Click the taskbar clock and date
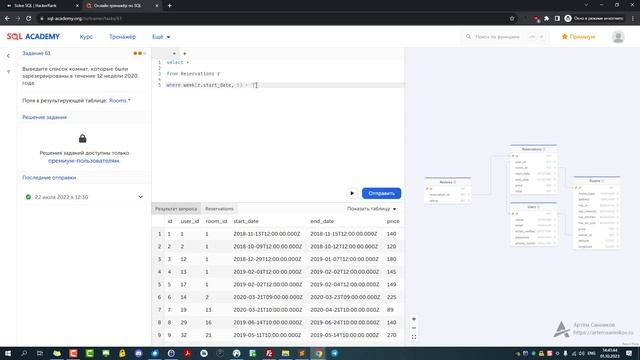The image size is (640, 360). 610,353
